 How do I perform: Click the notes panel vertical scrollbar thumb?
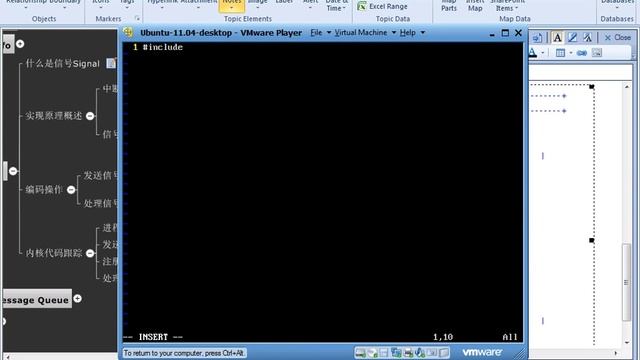point(626,282)
